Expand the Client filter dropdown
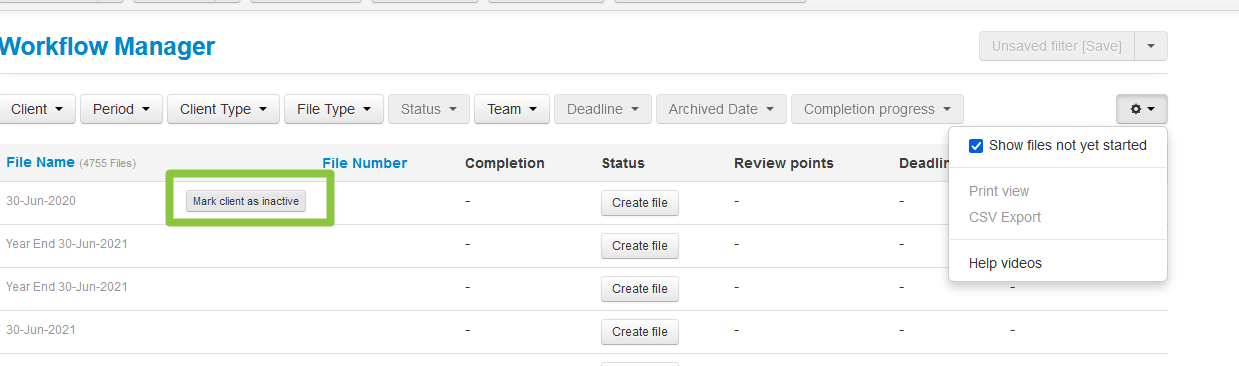1239x366 pixels. (37, 109)
